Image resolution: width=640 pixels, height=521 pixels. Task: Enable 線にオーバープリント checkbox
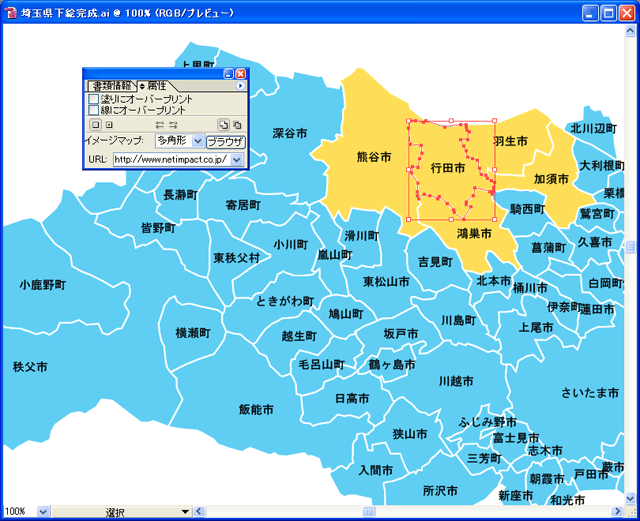tap(93, 110)
